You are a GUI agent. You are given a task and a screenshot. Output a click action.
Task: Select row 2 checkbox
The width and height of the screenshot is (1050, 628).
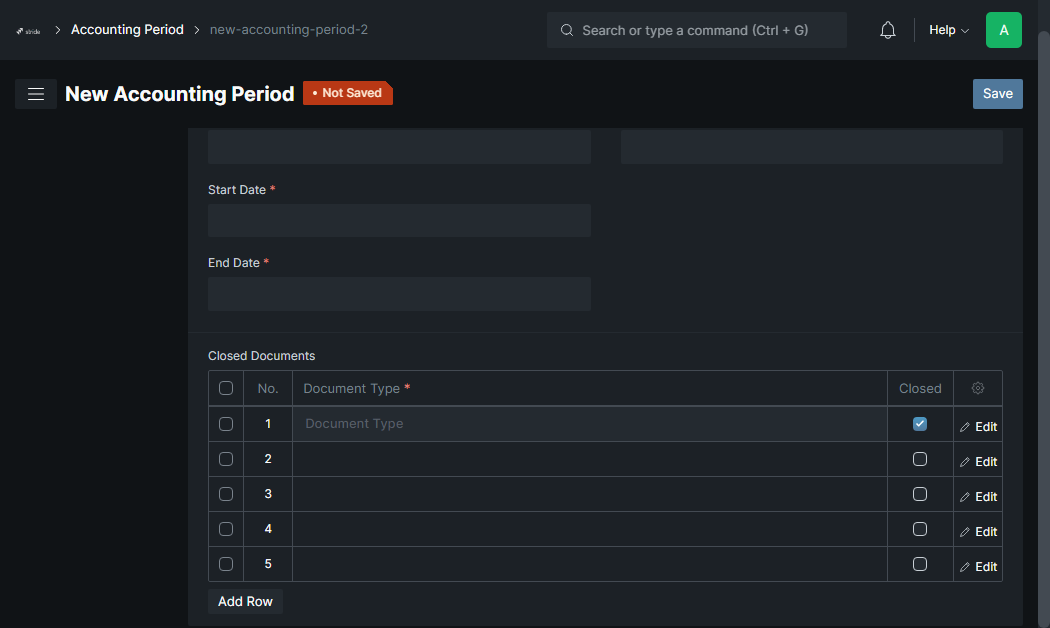[x=226, y=459]
